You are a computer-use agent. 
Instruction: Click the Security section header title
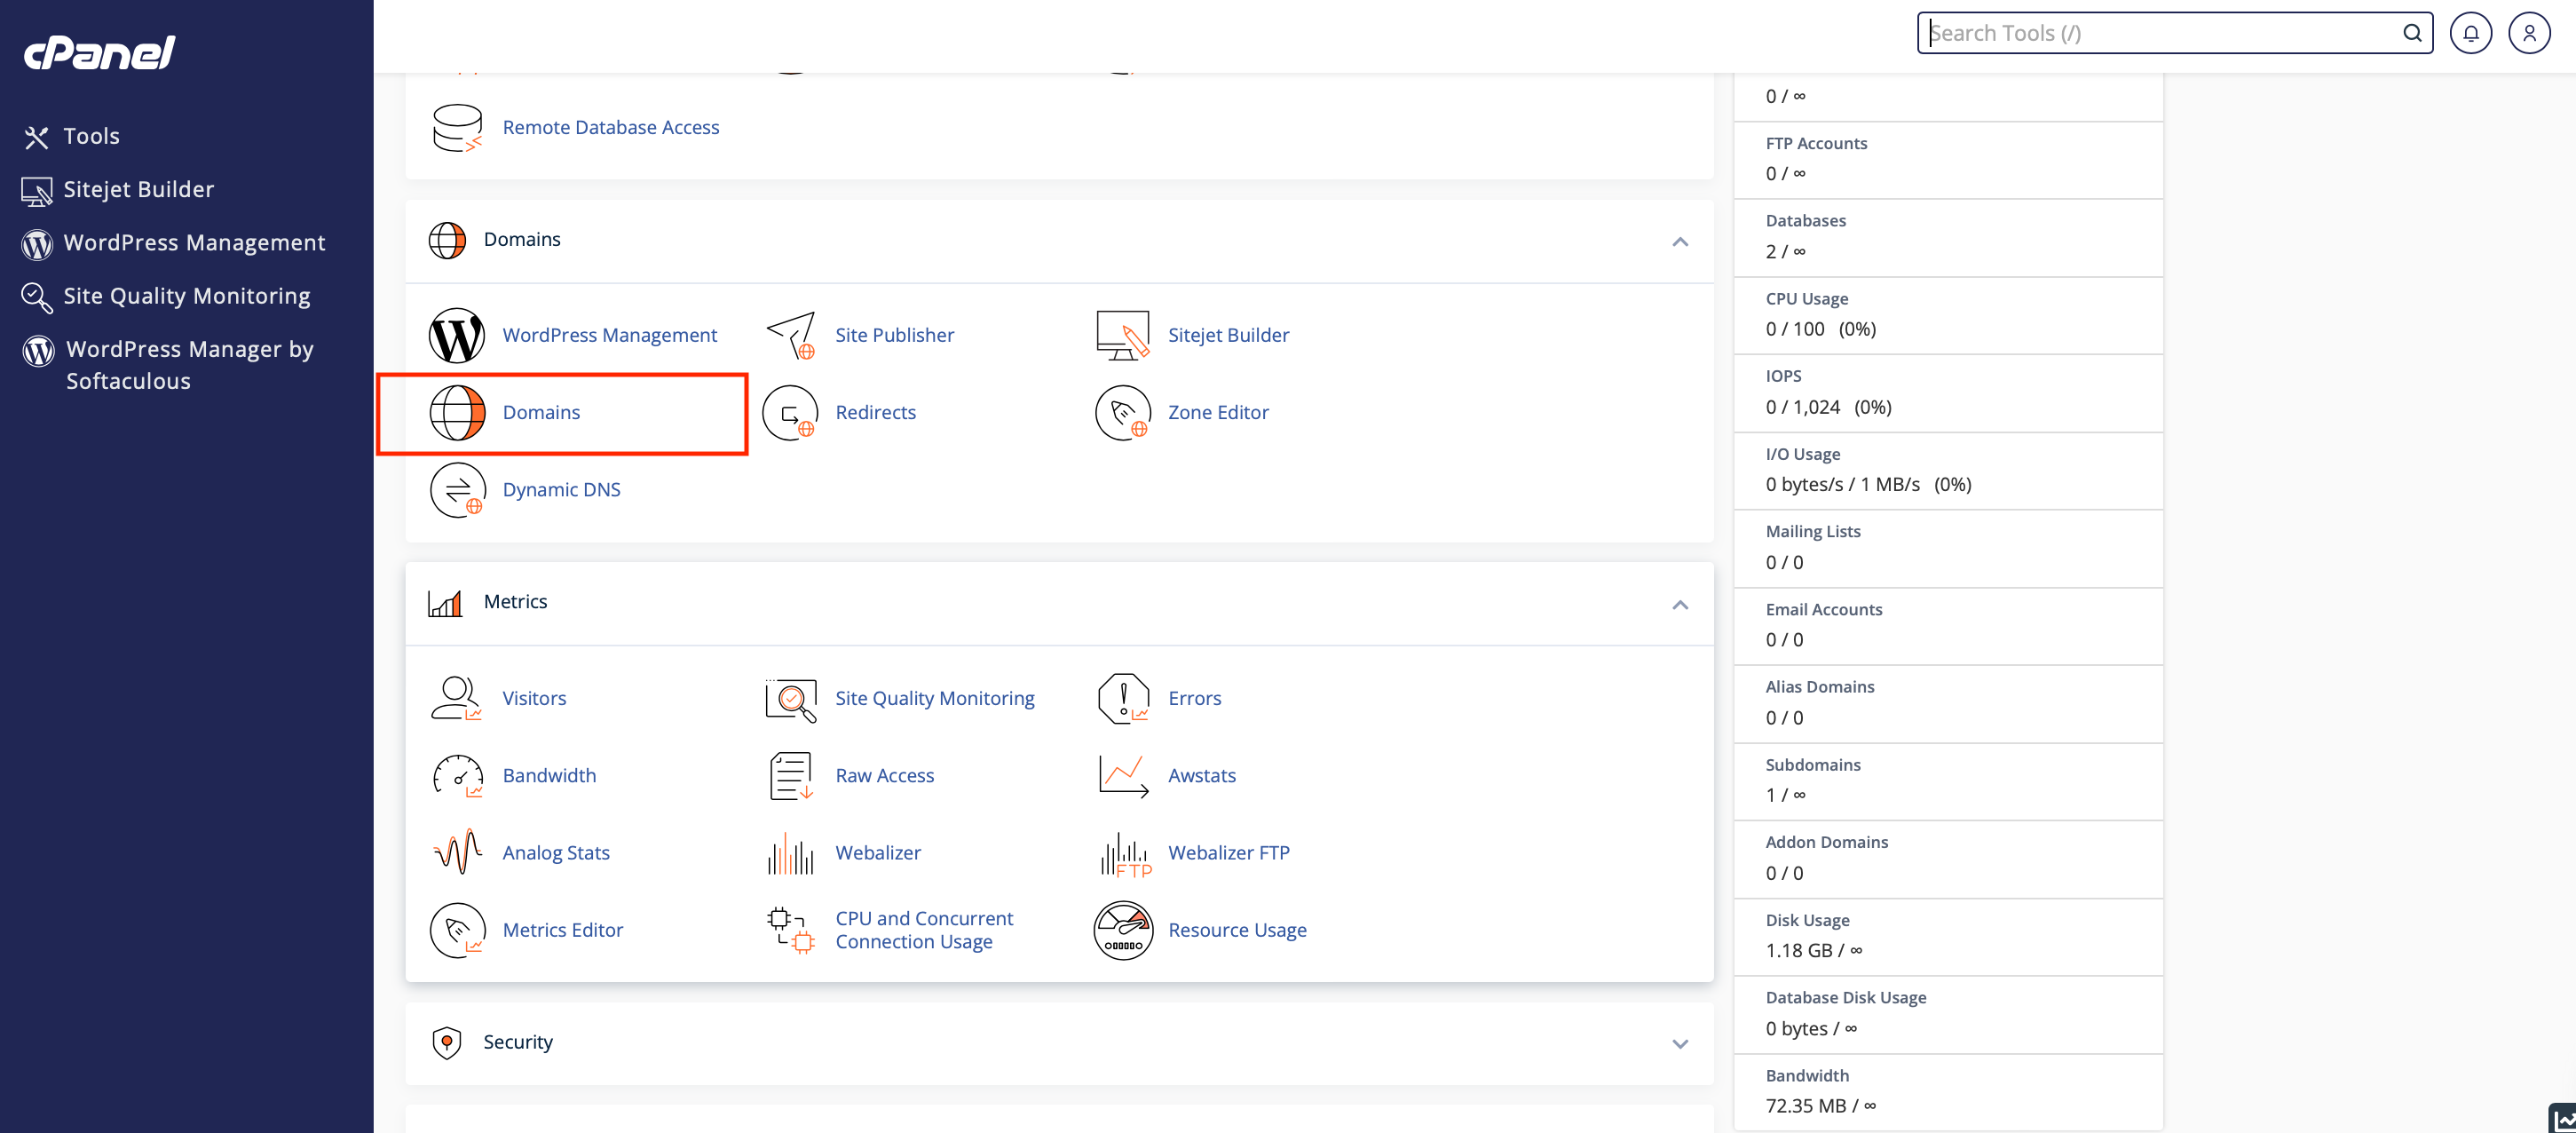point(518,1043)
